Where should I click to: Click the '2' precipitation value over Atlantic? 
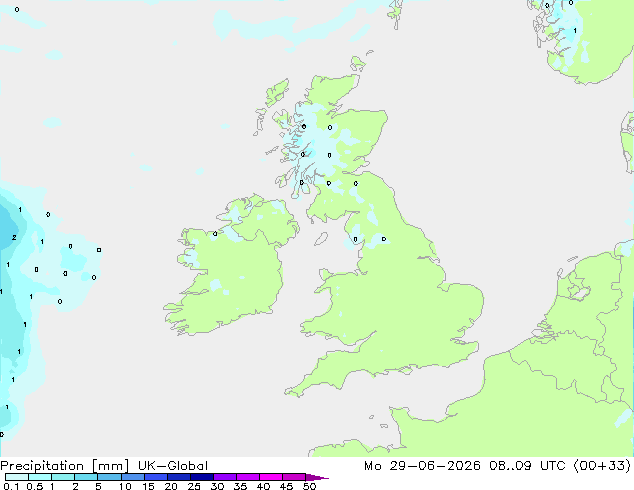(x=14, y=237)
